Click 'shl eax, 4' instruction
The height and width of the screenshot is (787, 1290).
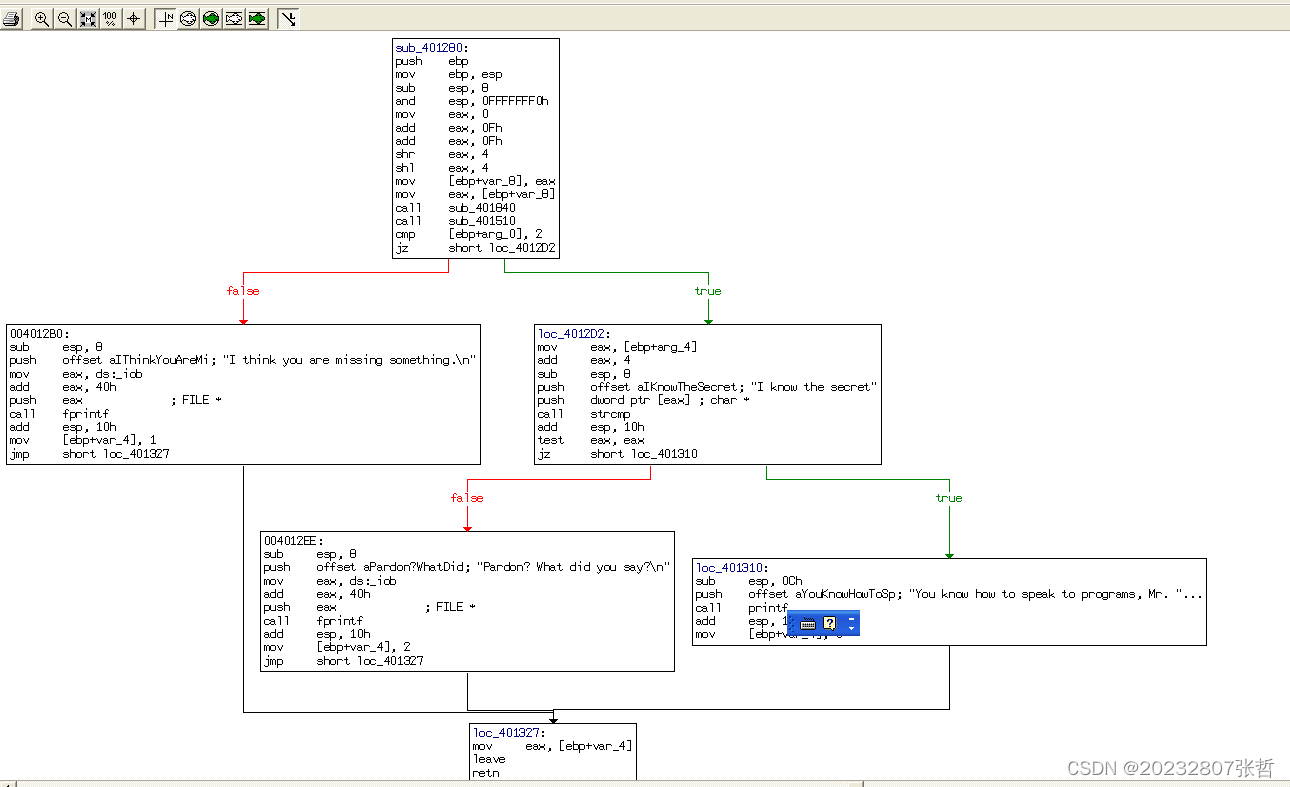point(442,168)
